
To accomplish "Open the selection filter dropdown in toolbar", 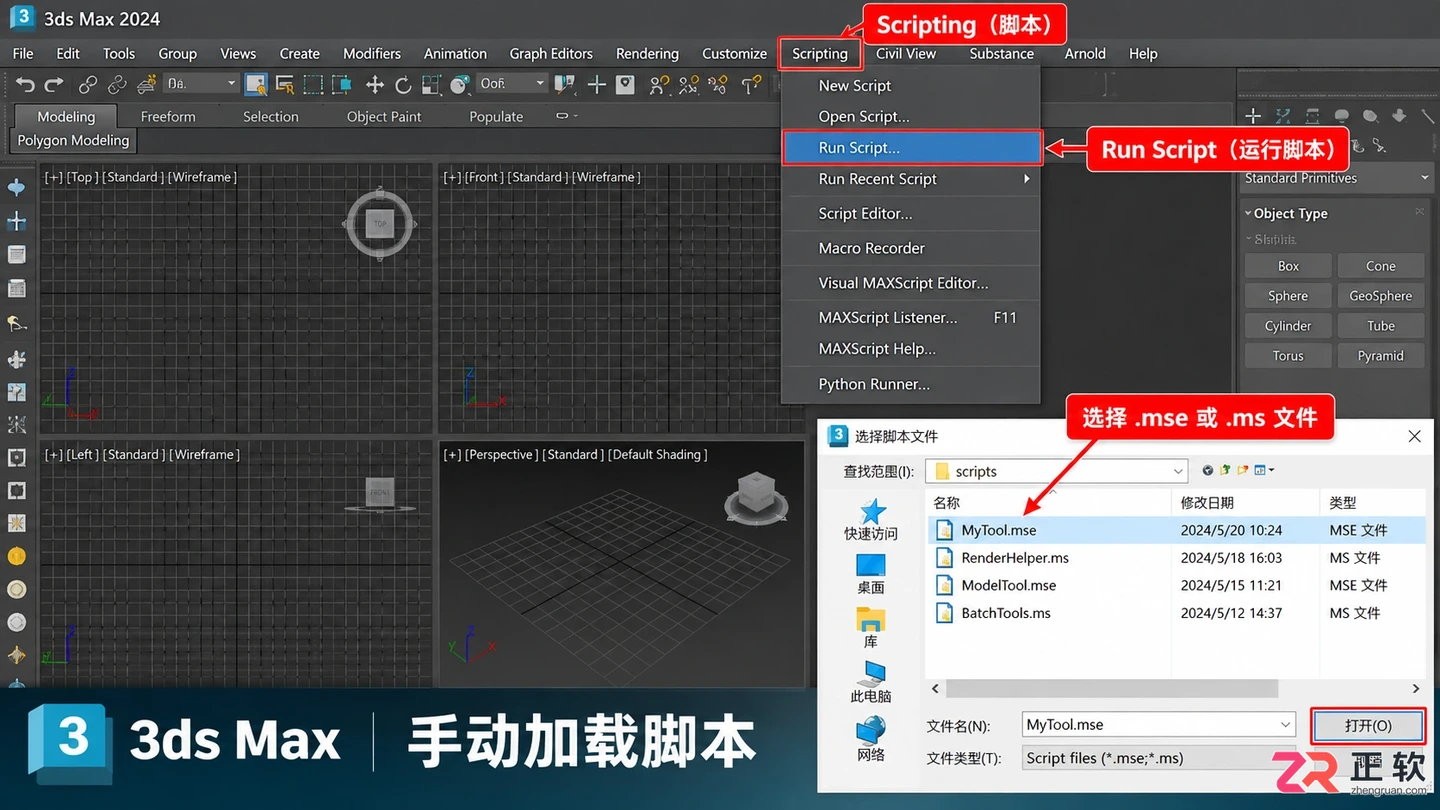I will coord(201,84).
